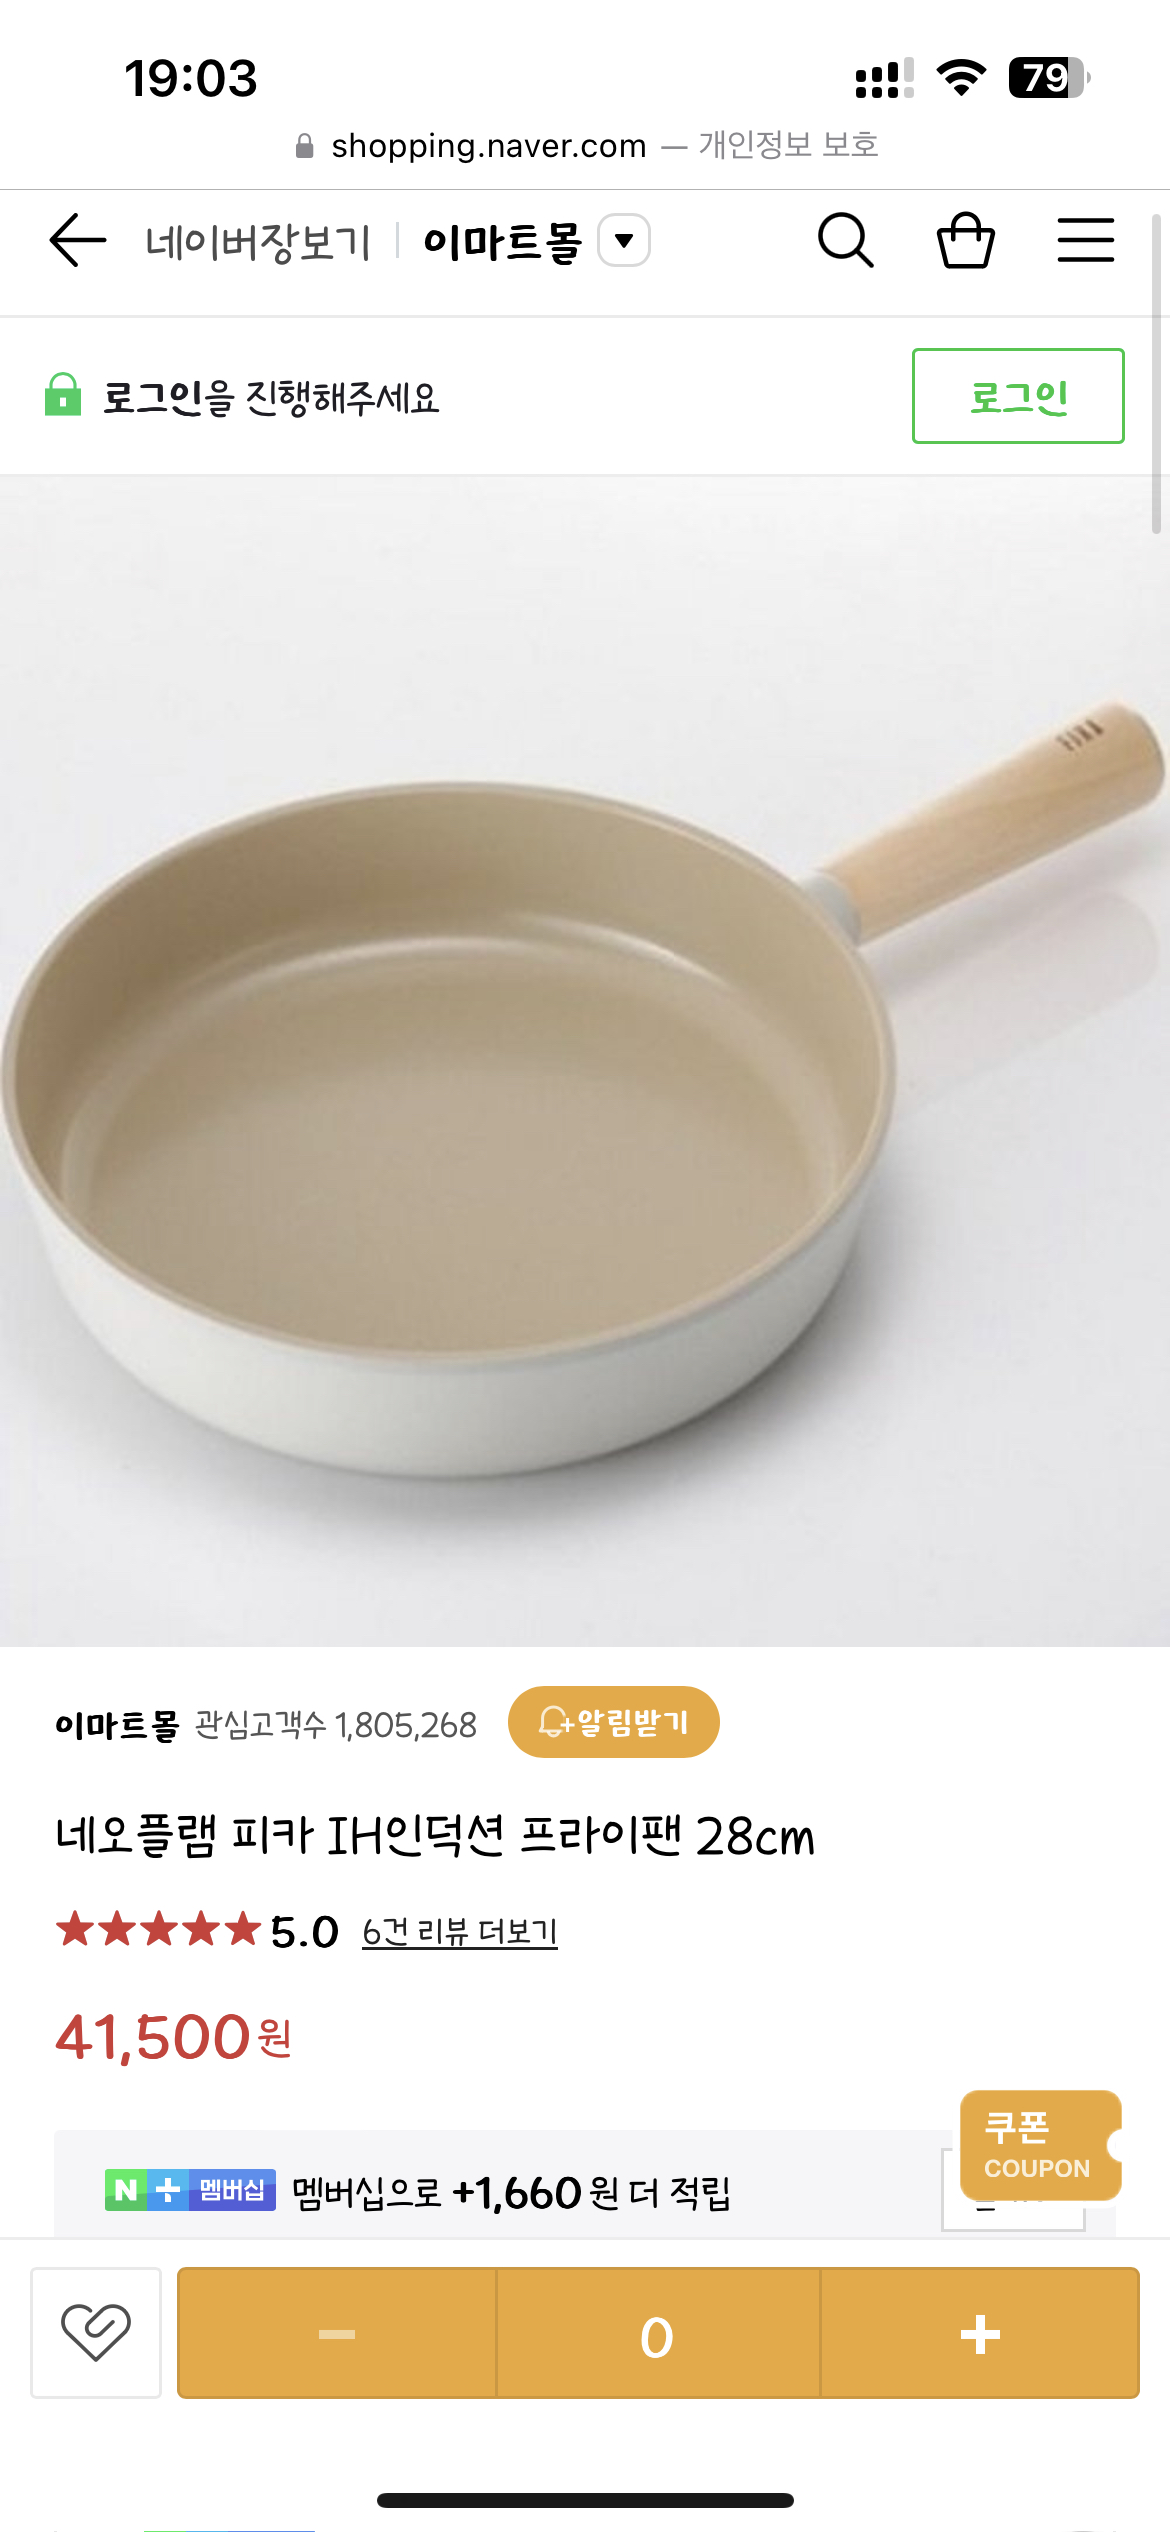Tap the heart wishlist icon
The image size is (1170, 2532).
(x=96, y=2332)
